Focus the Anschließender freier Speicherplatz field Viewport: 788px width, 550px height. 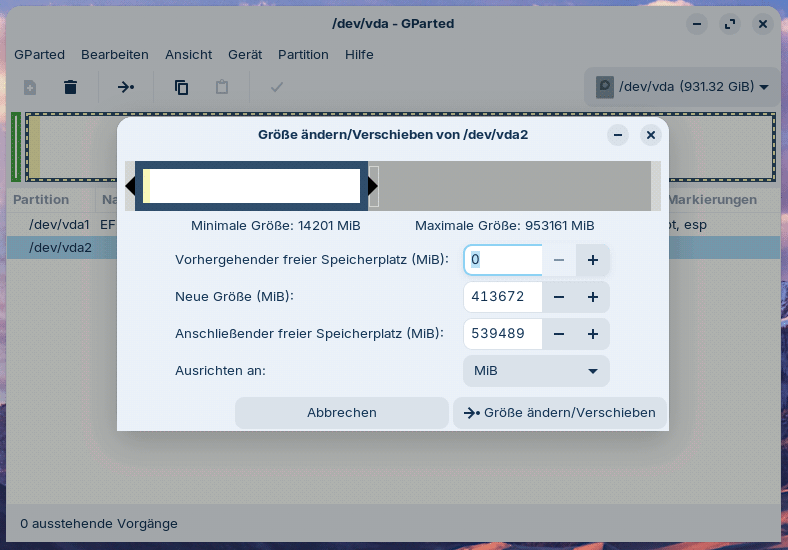pyautogui.click(x=503, y=334)
